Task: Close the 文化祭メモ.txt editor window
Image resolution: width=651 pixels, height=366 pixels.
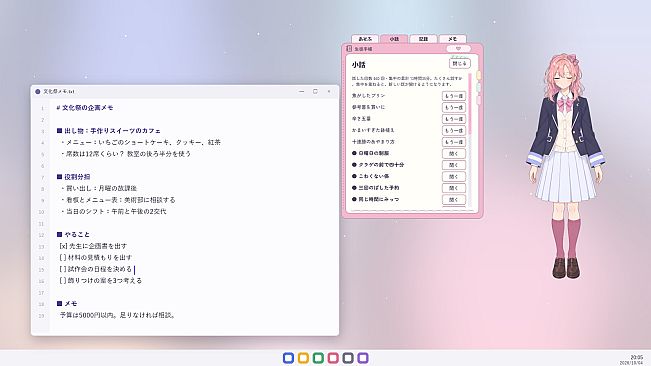Action: [329, 91]
